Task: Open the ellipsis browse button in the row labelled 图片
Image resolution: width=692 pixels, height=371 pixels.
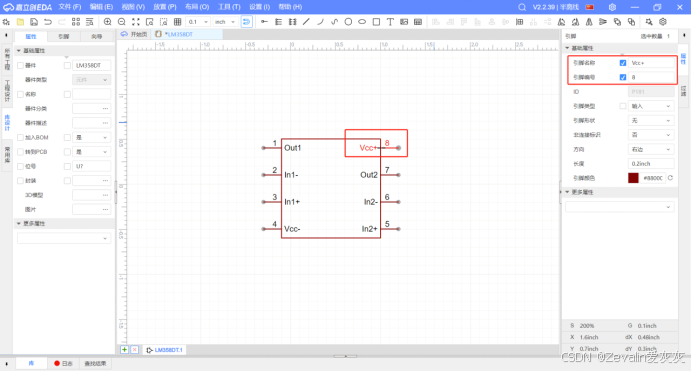Action: [x=105, y=210]
